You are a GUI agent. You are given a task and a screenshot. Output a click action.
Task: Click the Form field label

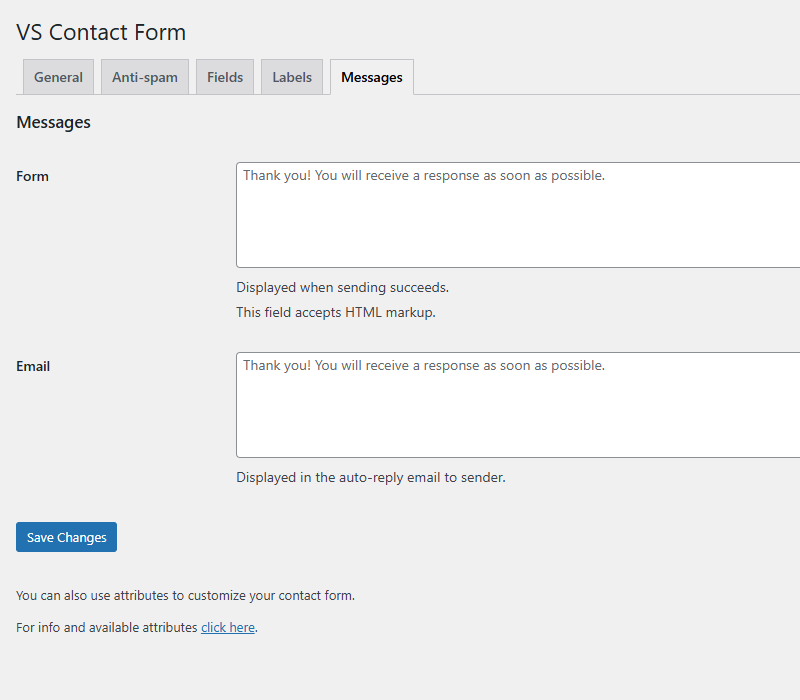pyautogui.click(x=32, y=176)
